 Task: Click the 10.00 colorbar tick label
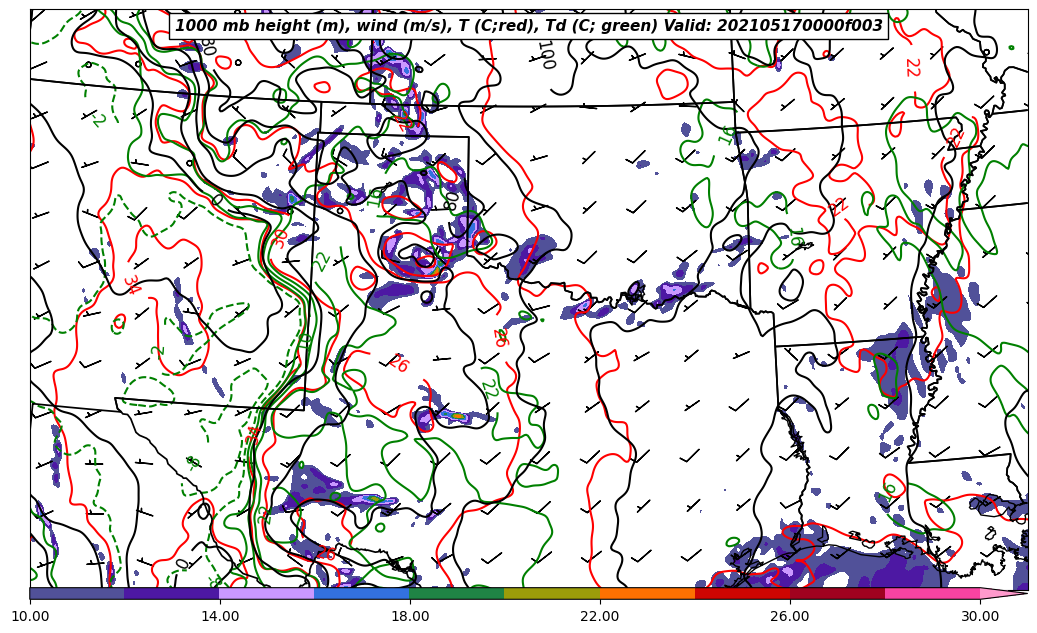pos(30,616)
